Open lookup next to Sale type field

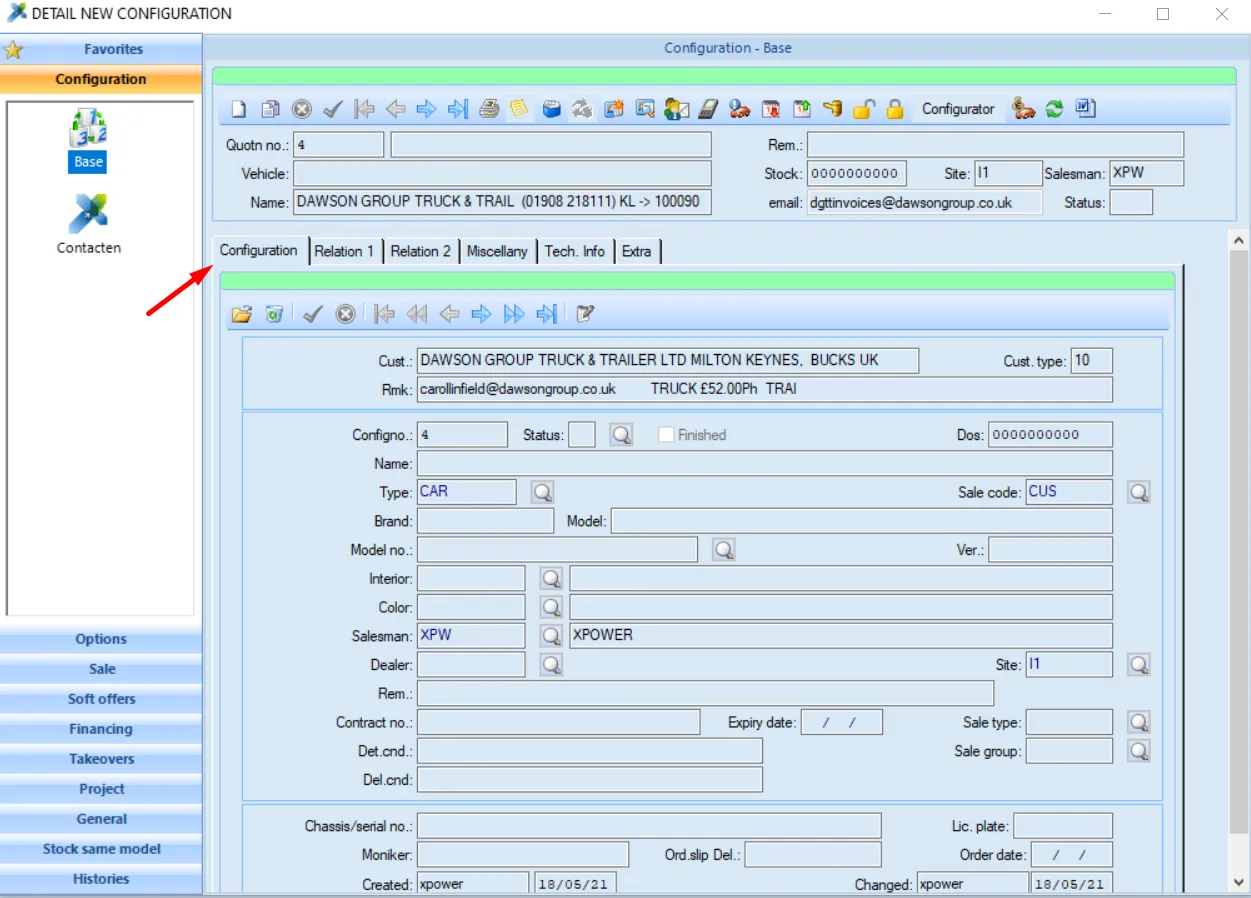[1138, 722]
